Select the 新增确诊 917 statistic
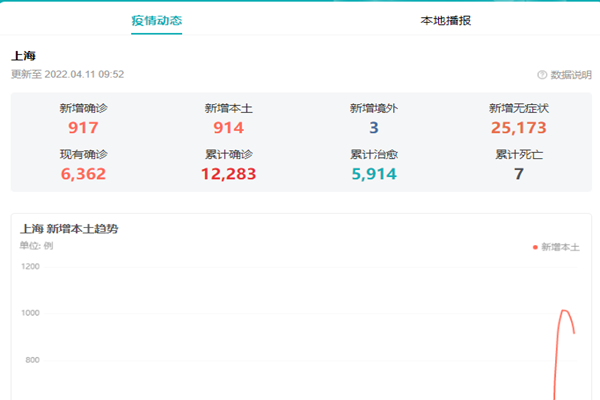600x400 pixels. pyautogui.click(x=83, y=127)
